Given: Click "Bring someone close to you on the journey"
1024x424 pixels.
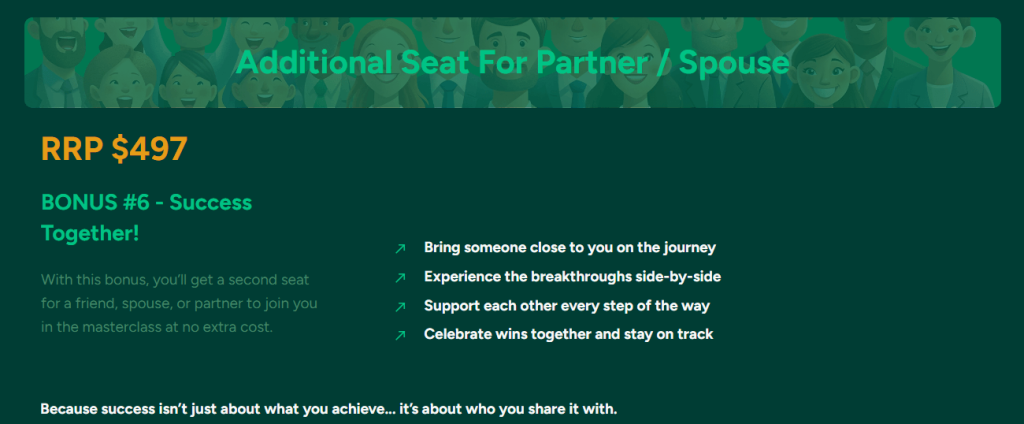Looking at the screenshot, I should 570,247.
